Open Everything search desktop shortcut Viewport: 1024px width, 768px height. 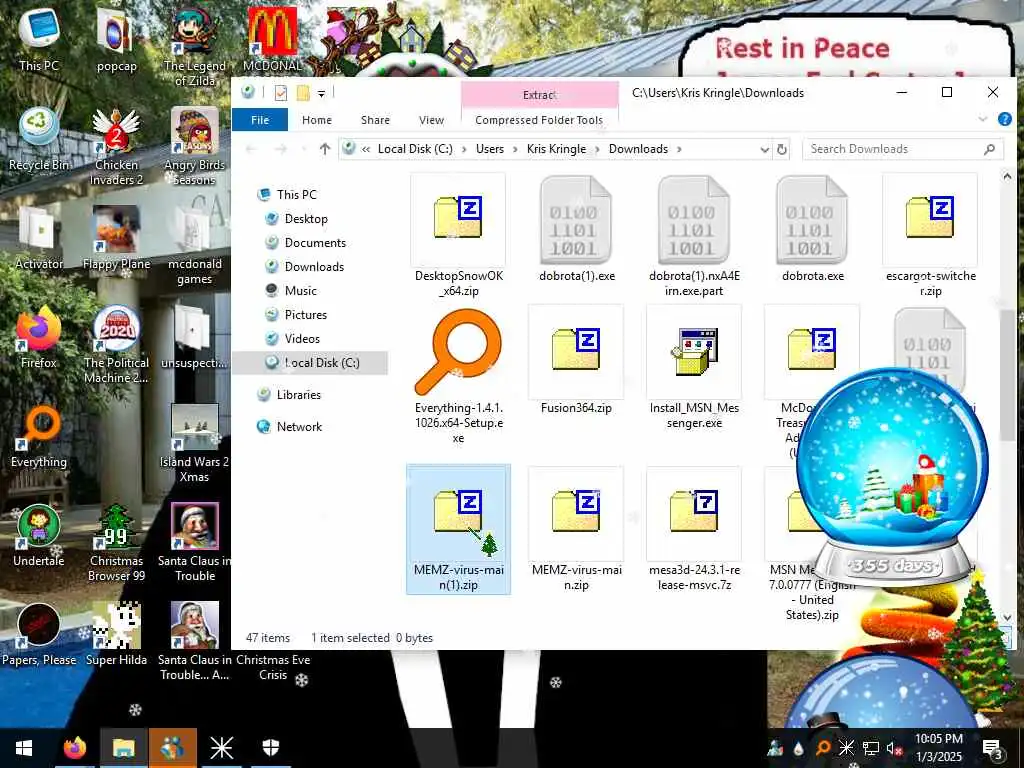tap(39, 436)
